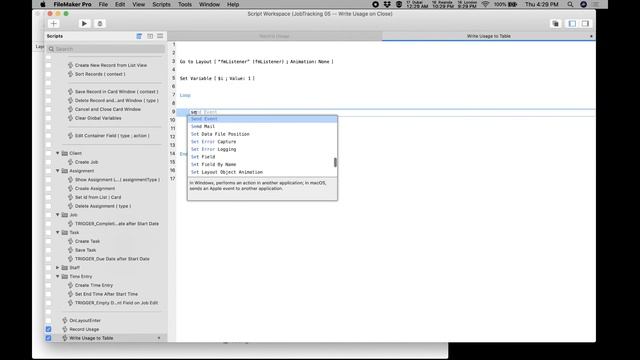The height and width of the screenshot is (360, 640).
Task: Open the FileMaker Pro menu
Action: [72, 4]
